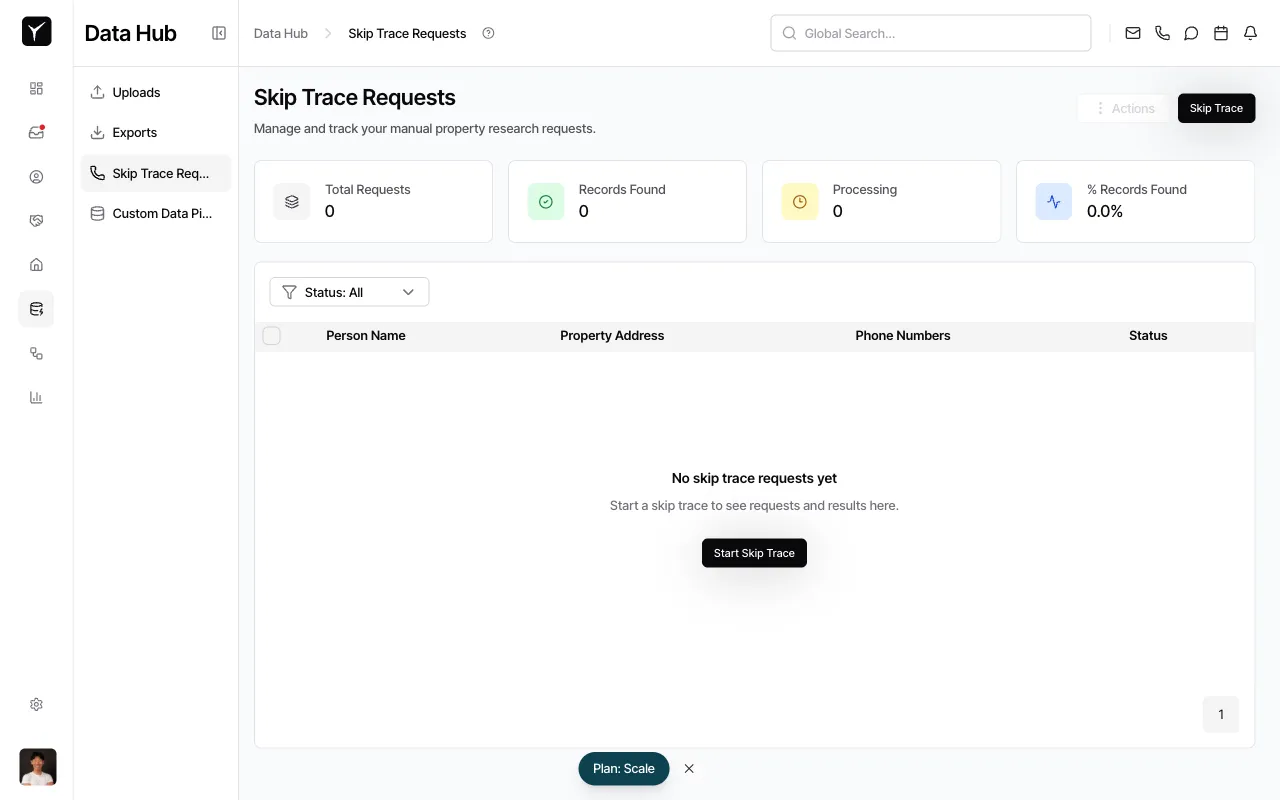The image size is (1280, 800).
Task: Open the inbox icon showing red dot
Action: click(36, 132)
